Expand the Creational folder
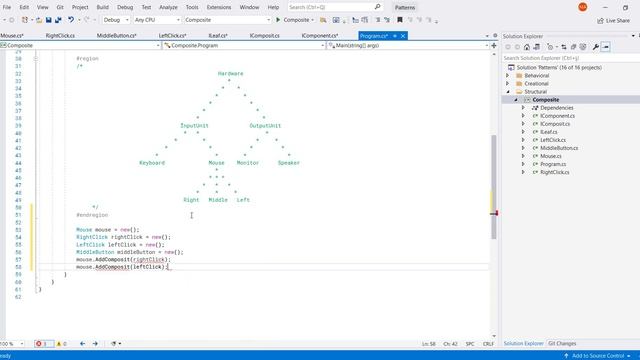640x360 pixels. tap(508, 84)
